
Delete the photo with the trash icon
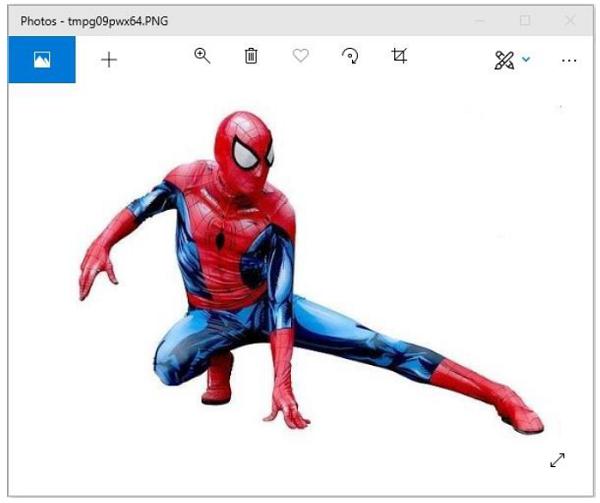pos(251,57)
